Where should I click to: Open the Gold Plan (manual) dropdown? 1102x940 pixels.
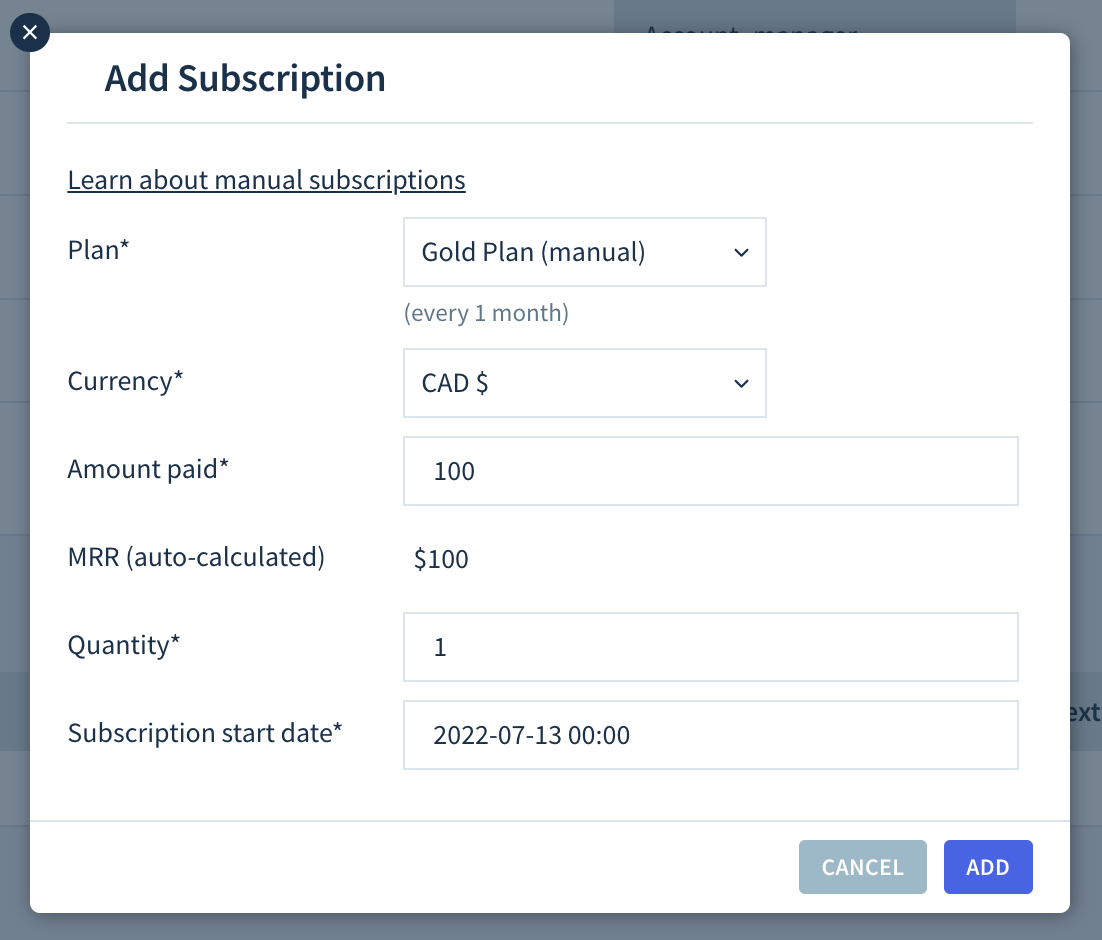[x=584, y=252]
